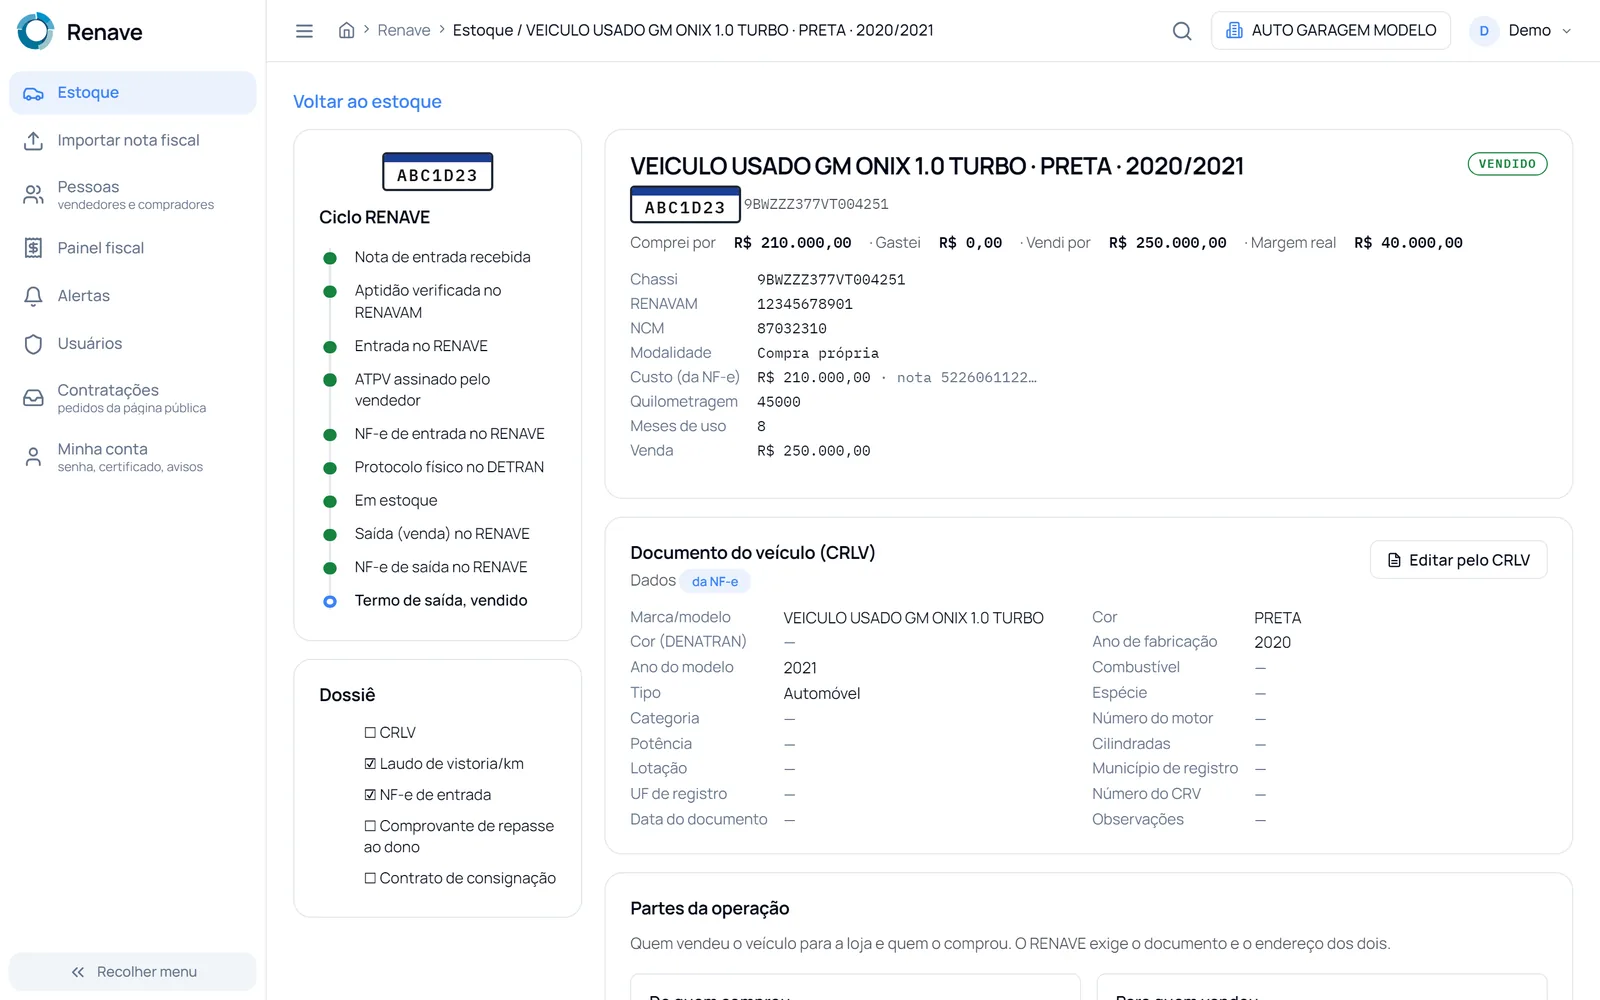
Task: Click the double-chevron icon in Recolher menu
Action: (78, 972)
